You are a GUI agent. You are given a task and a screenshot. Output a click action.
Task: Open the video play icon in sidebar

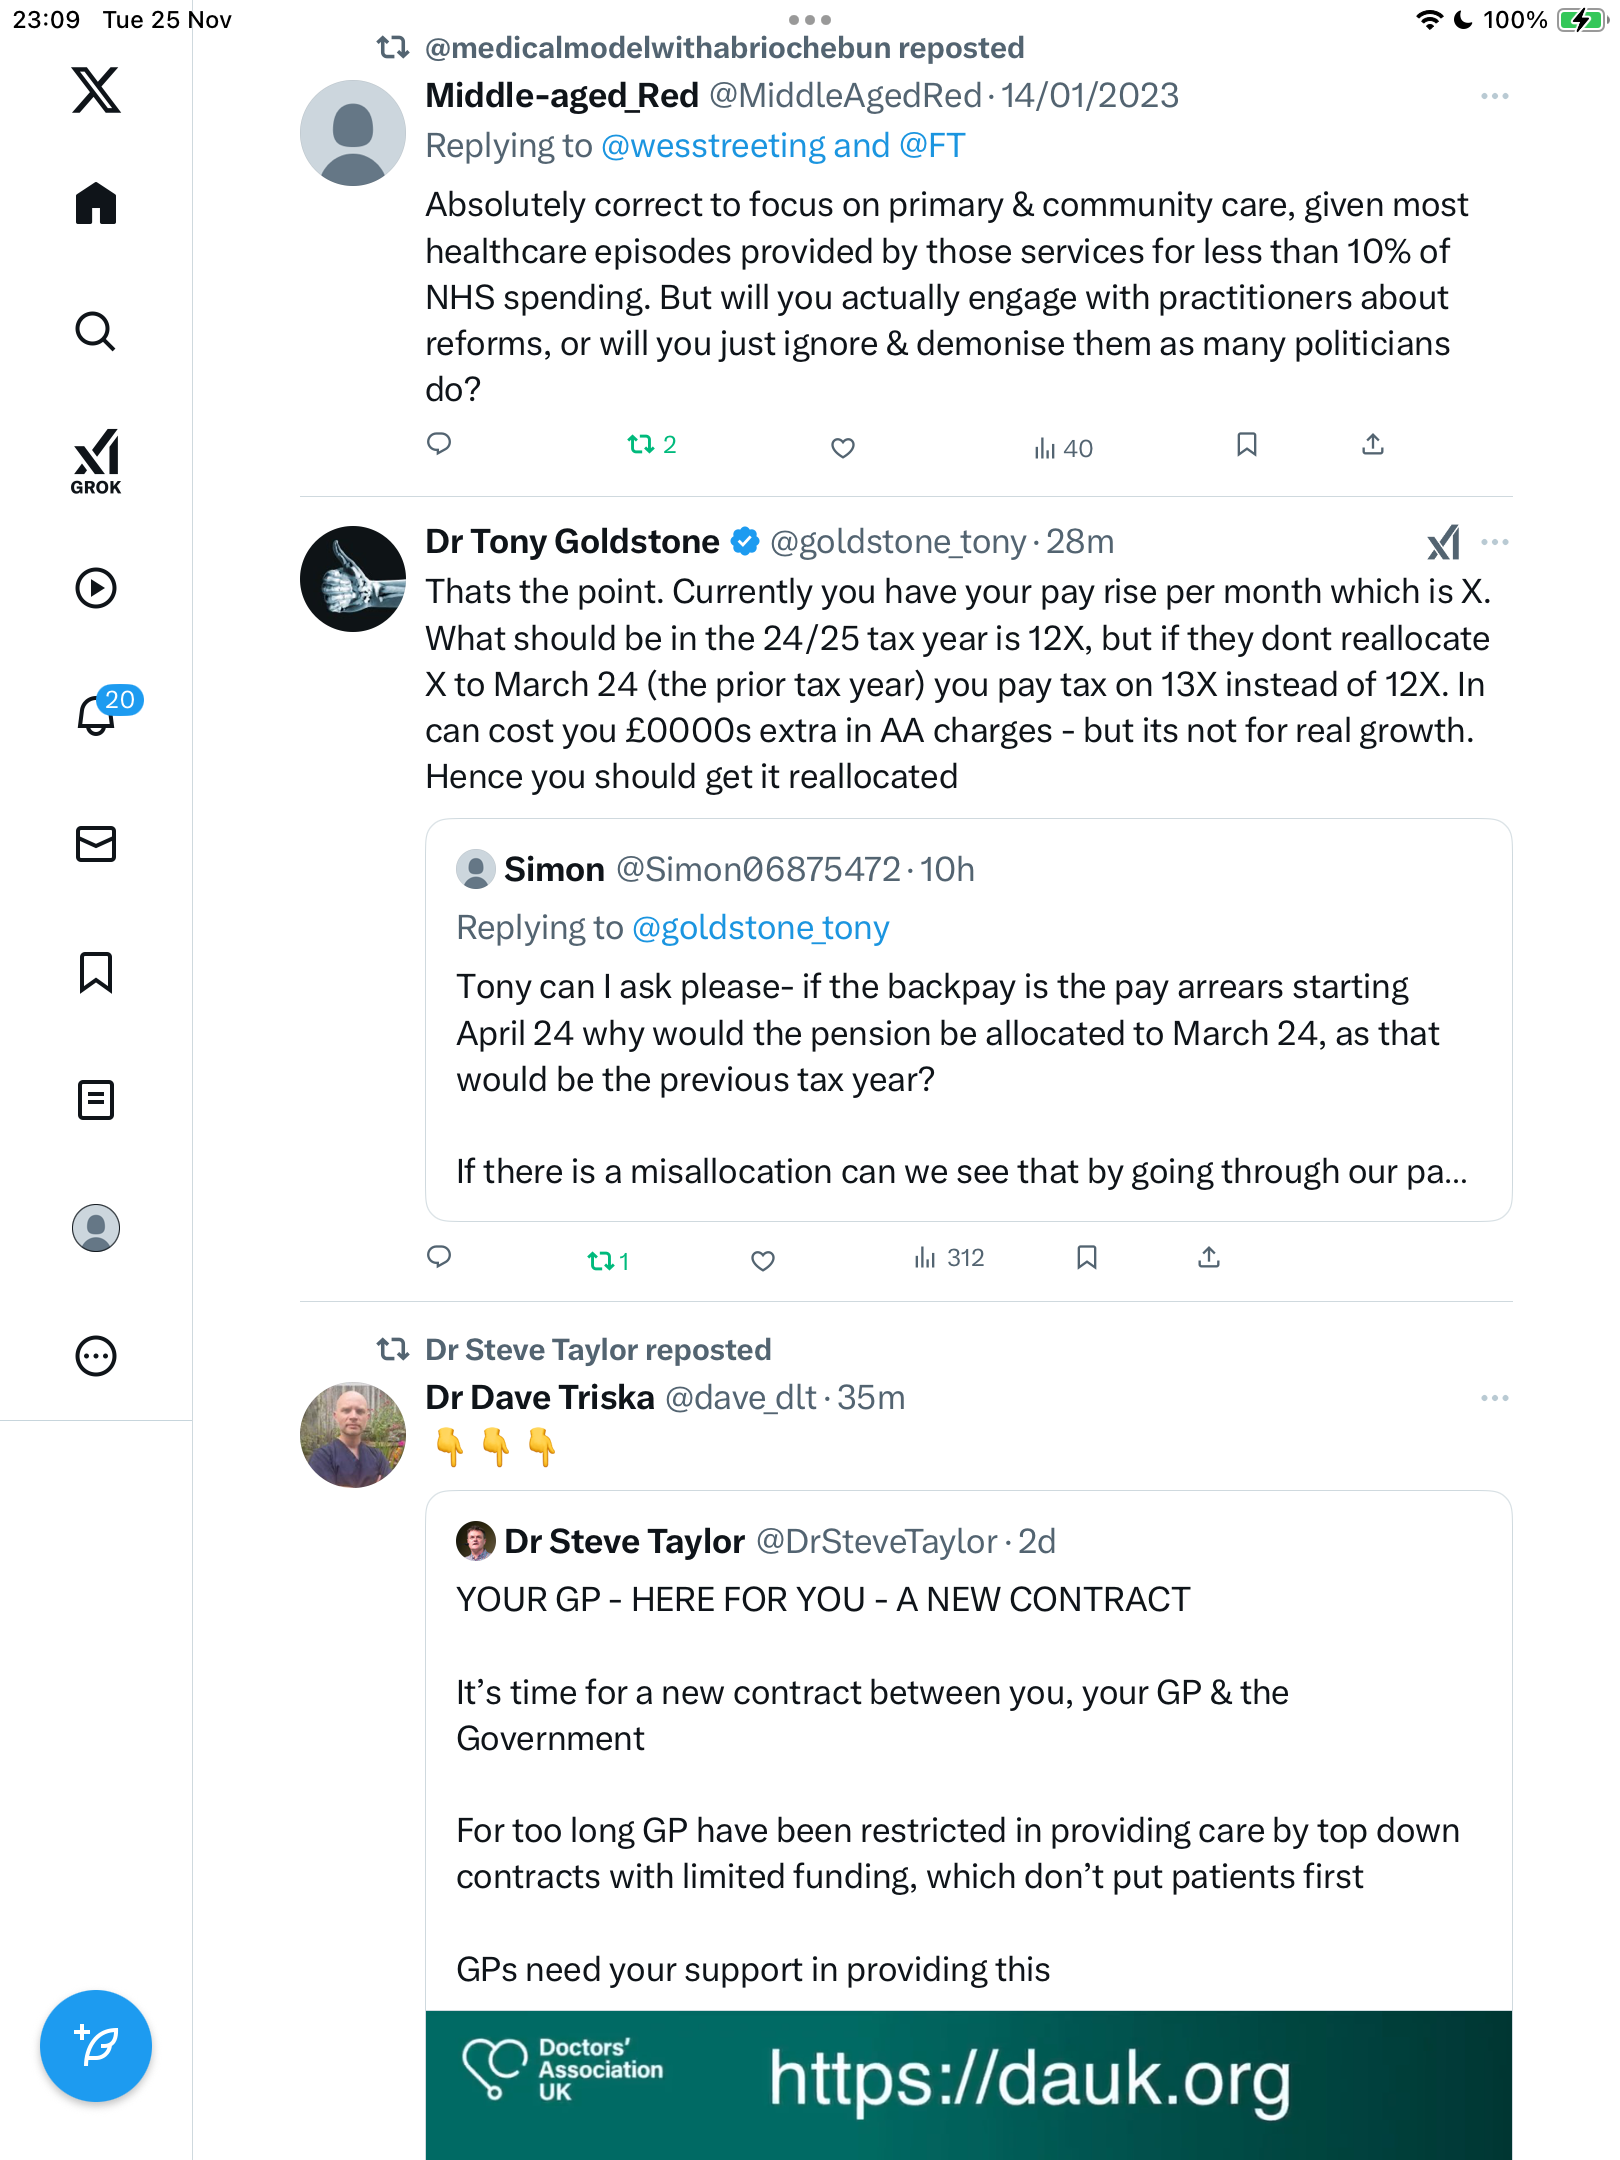click(x=96, y=588)
